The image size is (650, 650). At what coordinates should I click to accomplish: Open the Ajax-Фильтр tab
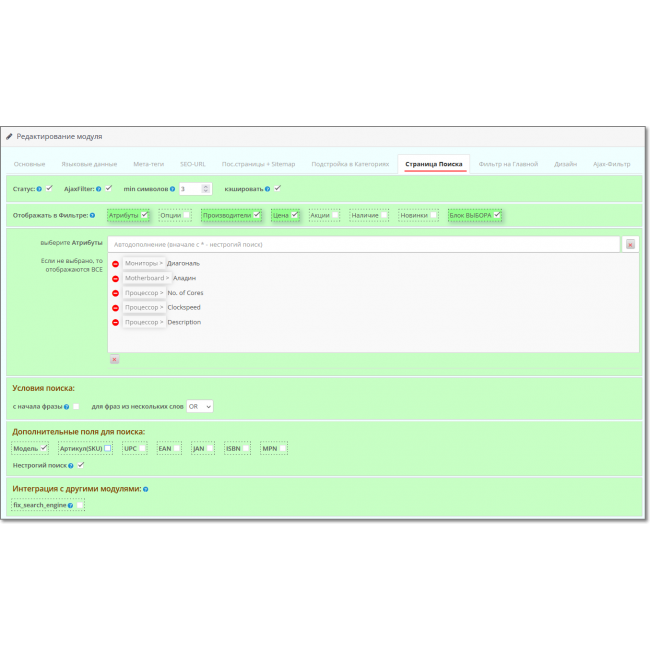pos(611,164)
